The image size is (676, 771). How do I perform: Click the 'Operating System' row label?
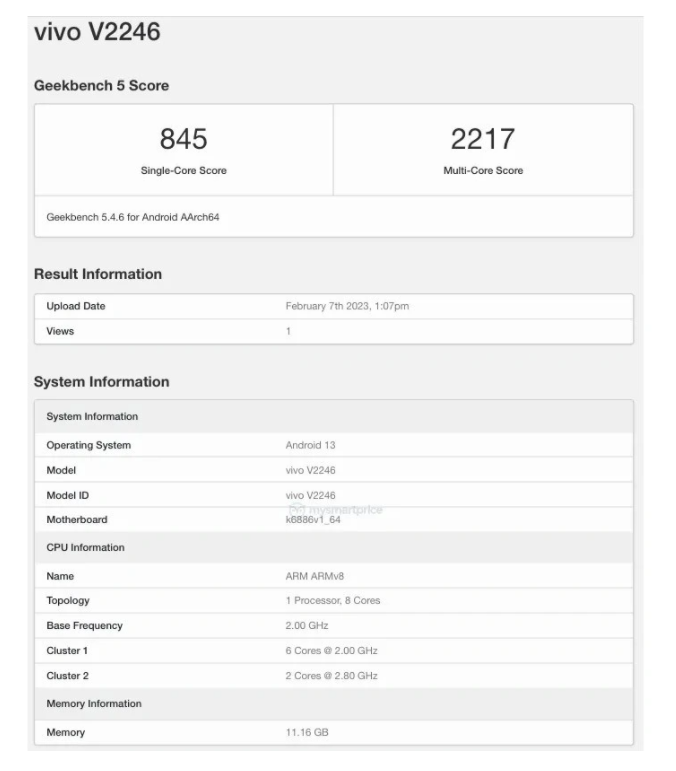tap(88, 445)
